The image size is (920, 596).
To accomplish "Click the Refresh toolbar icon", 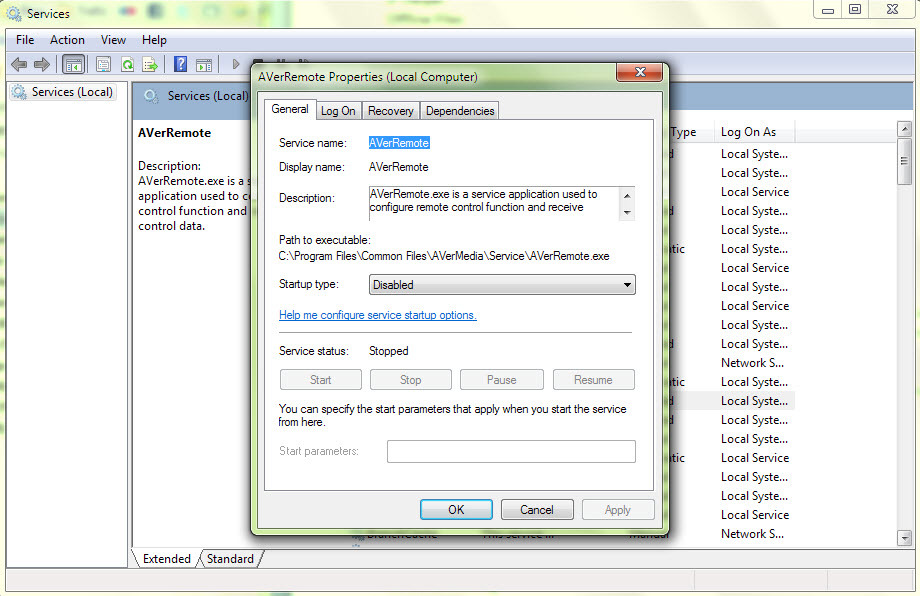I will [127, 65].
